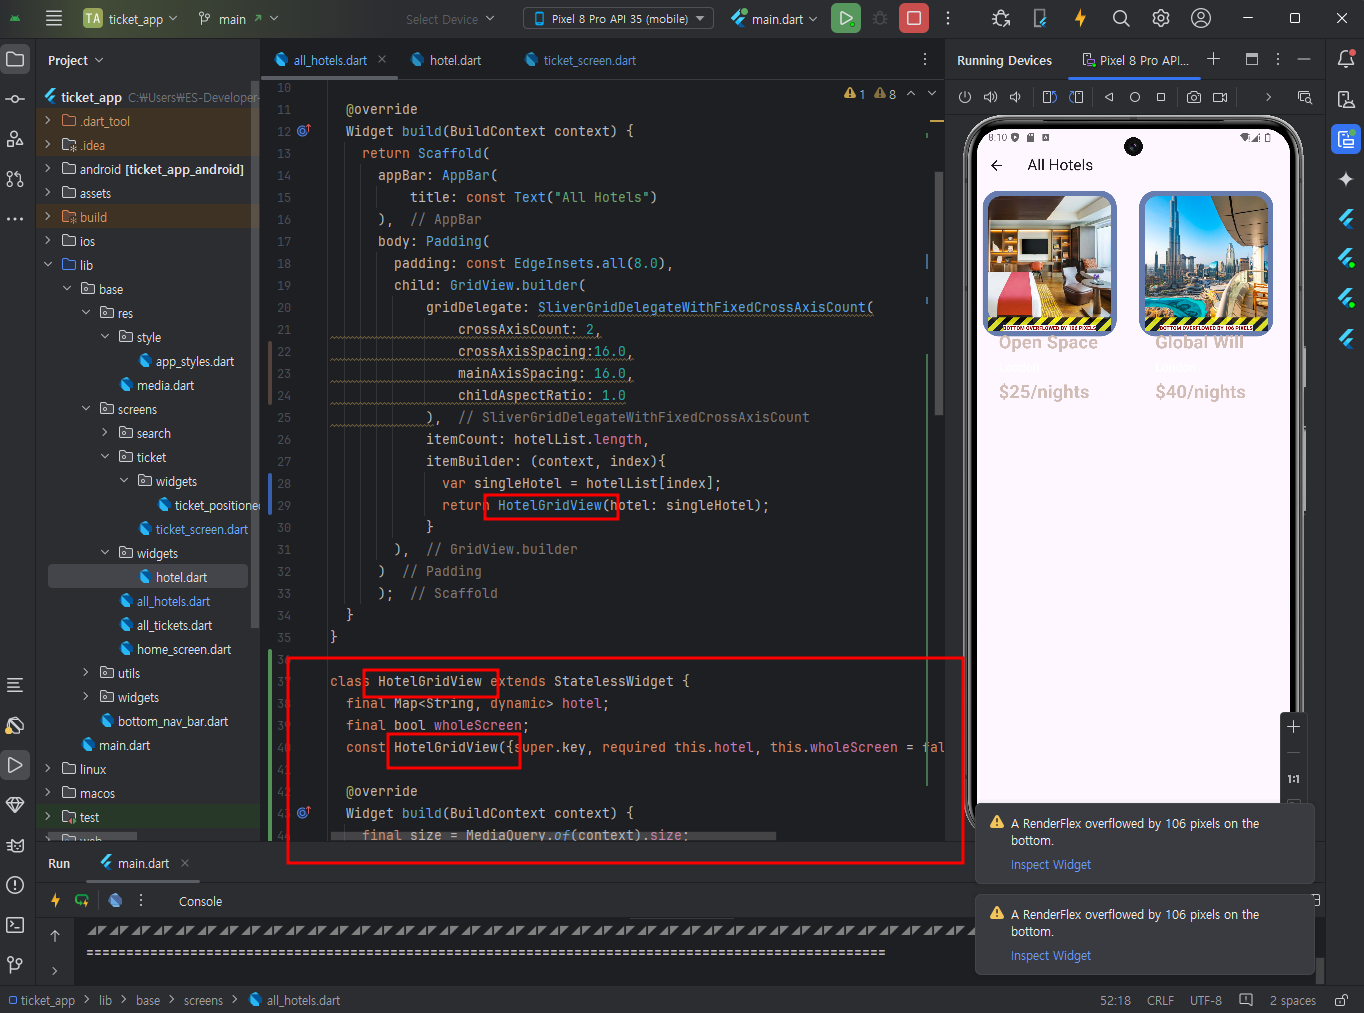The image size is (1364, 1013).
Task: Open IDE settings gear
Action: pos(1161,18)
